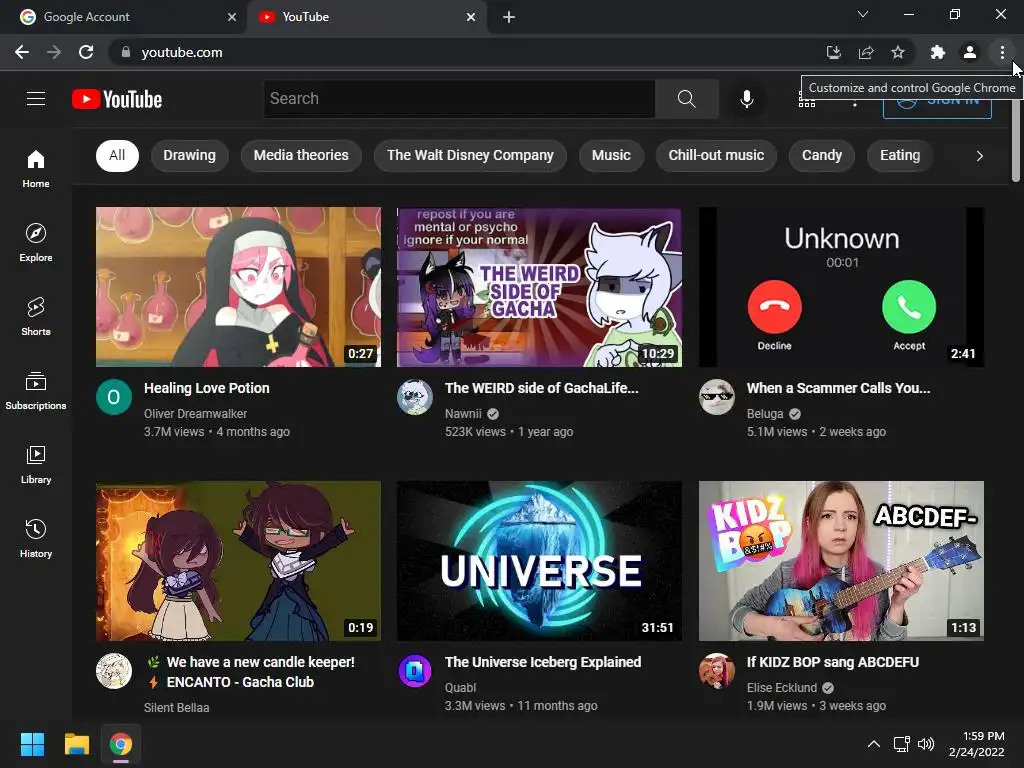This screenshot has width=1024, height=768.
Task: Open History in the sidebar
Action: [36, 538]
